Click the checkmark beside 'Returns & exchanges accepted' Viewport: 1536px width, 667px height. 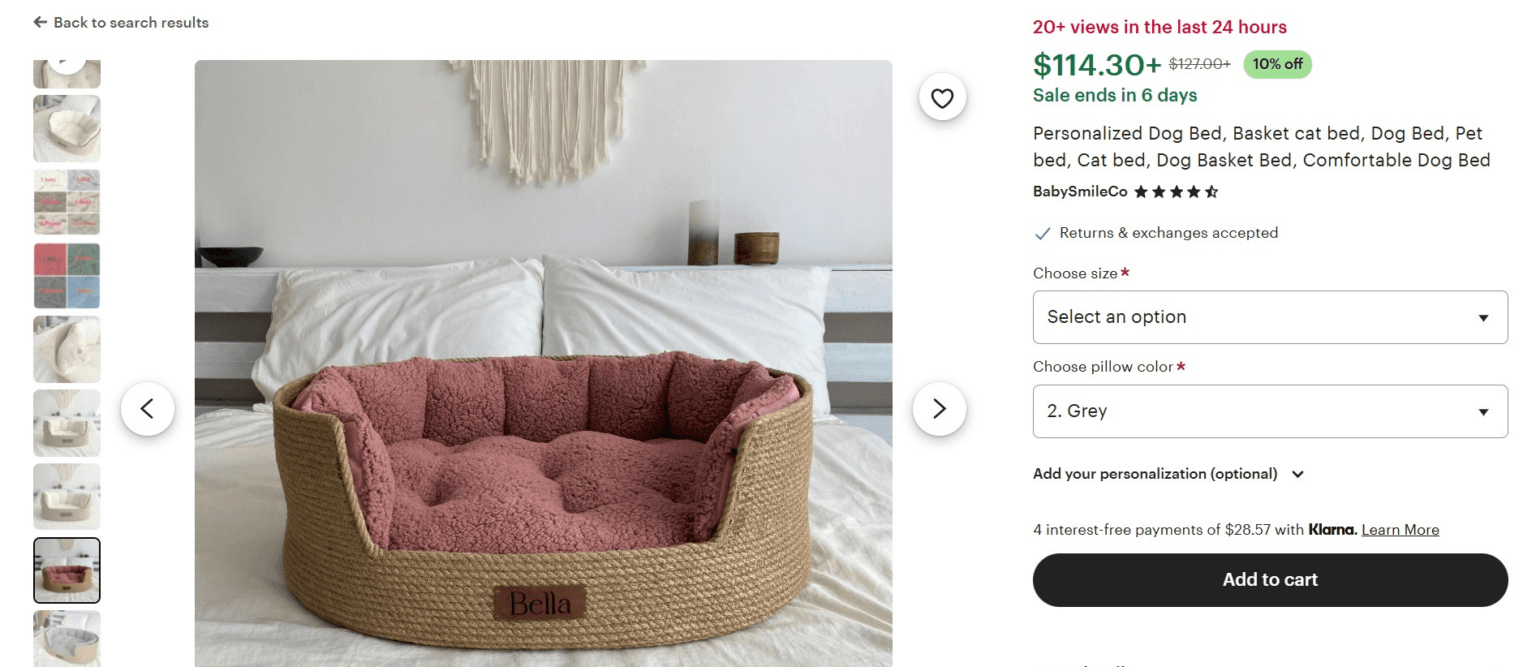click(x=1042, y=233)
